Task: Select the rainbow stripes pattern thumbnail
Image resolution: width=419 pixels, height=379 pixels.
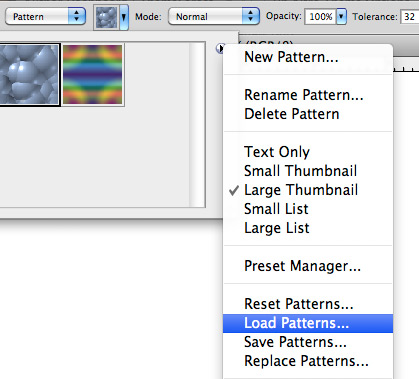Action: tap(93, 74)
